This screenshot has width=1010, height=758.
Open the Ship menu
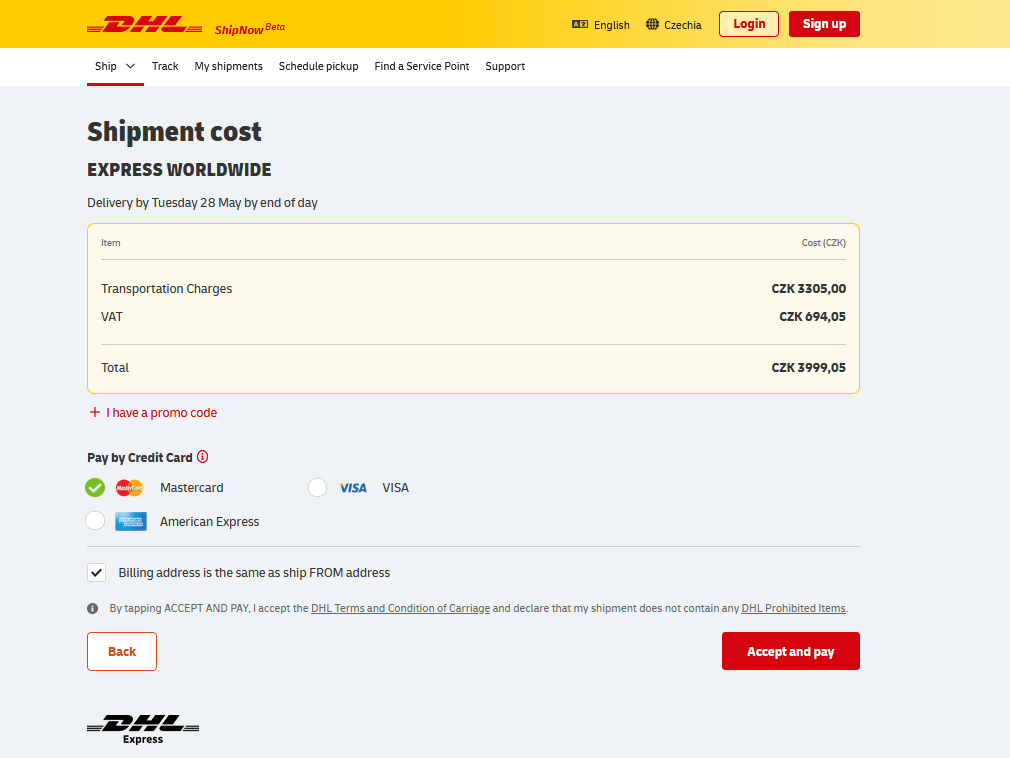click(x=115, y=66)
